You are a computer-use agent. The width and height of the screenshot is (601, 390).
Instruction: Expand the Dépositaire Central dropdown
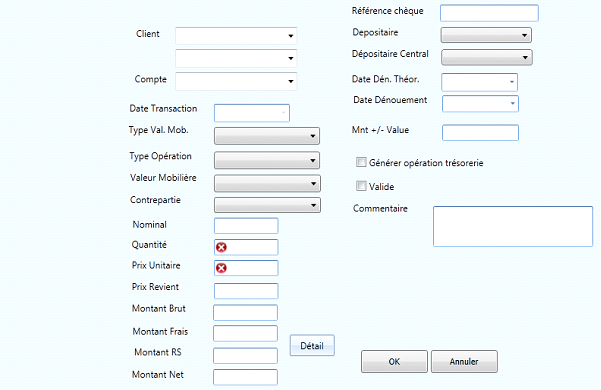pyautogui.click(x=487, y=57)
